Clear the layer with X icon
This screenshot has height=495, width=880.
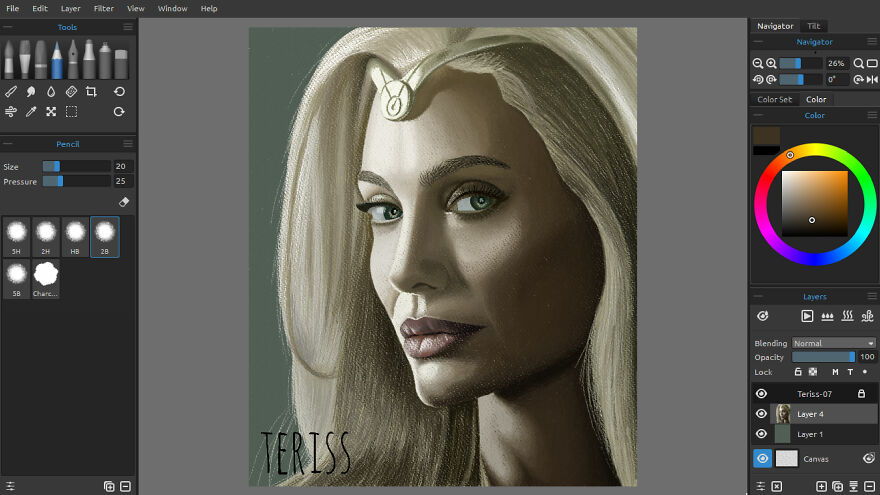pos(777,486)
